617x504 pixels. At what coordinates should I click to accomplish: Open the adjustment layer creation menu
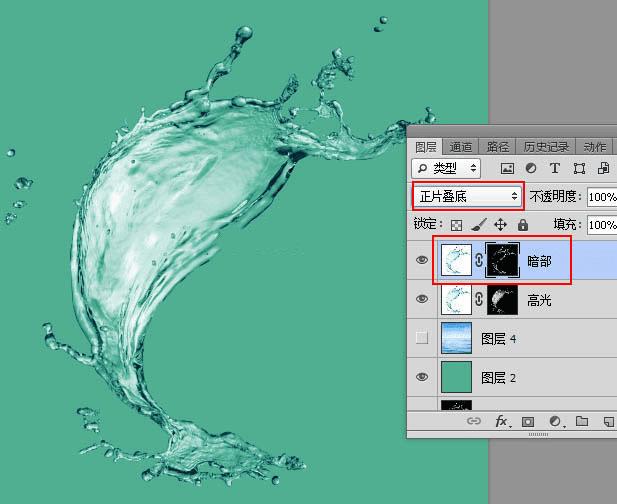(x=556, y=421)
